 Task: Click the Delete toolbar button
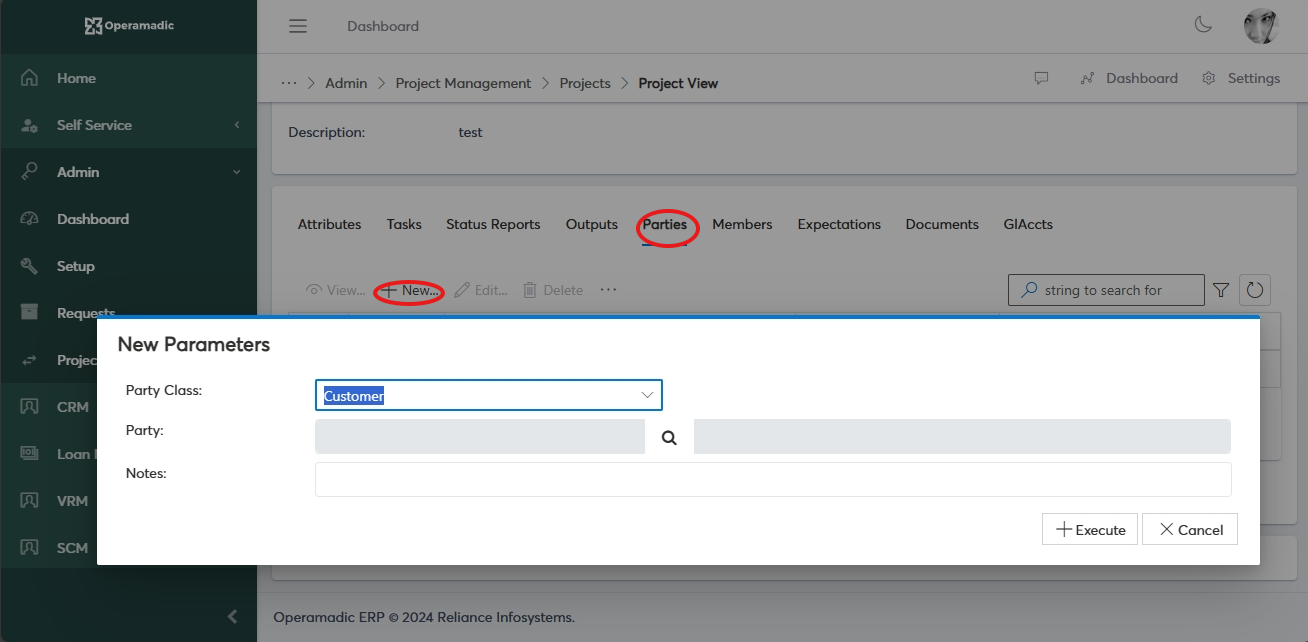pyautogui.click(x=553, y=290)
